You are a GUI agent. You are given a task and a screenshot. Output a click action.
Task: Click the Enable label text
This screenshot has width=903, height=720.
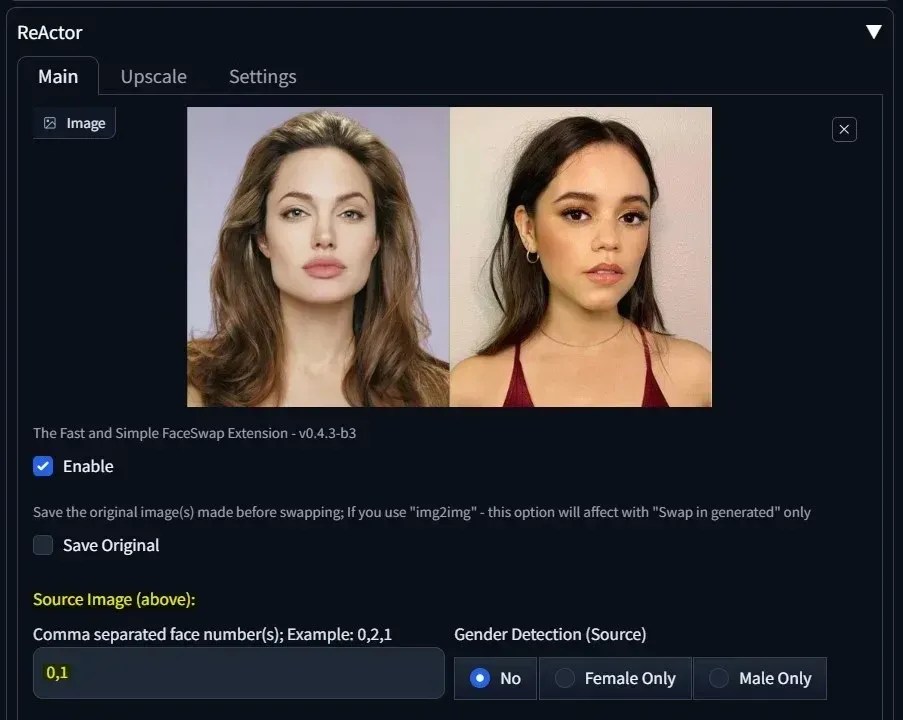87,466
